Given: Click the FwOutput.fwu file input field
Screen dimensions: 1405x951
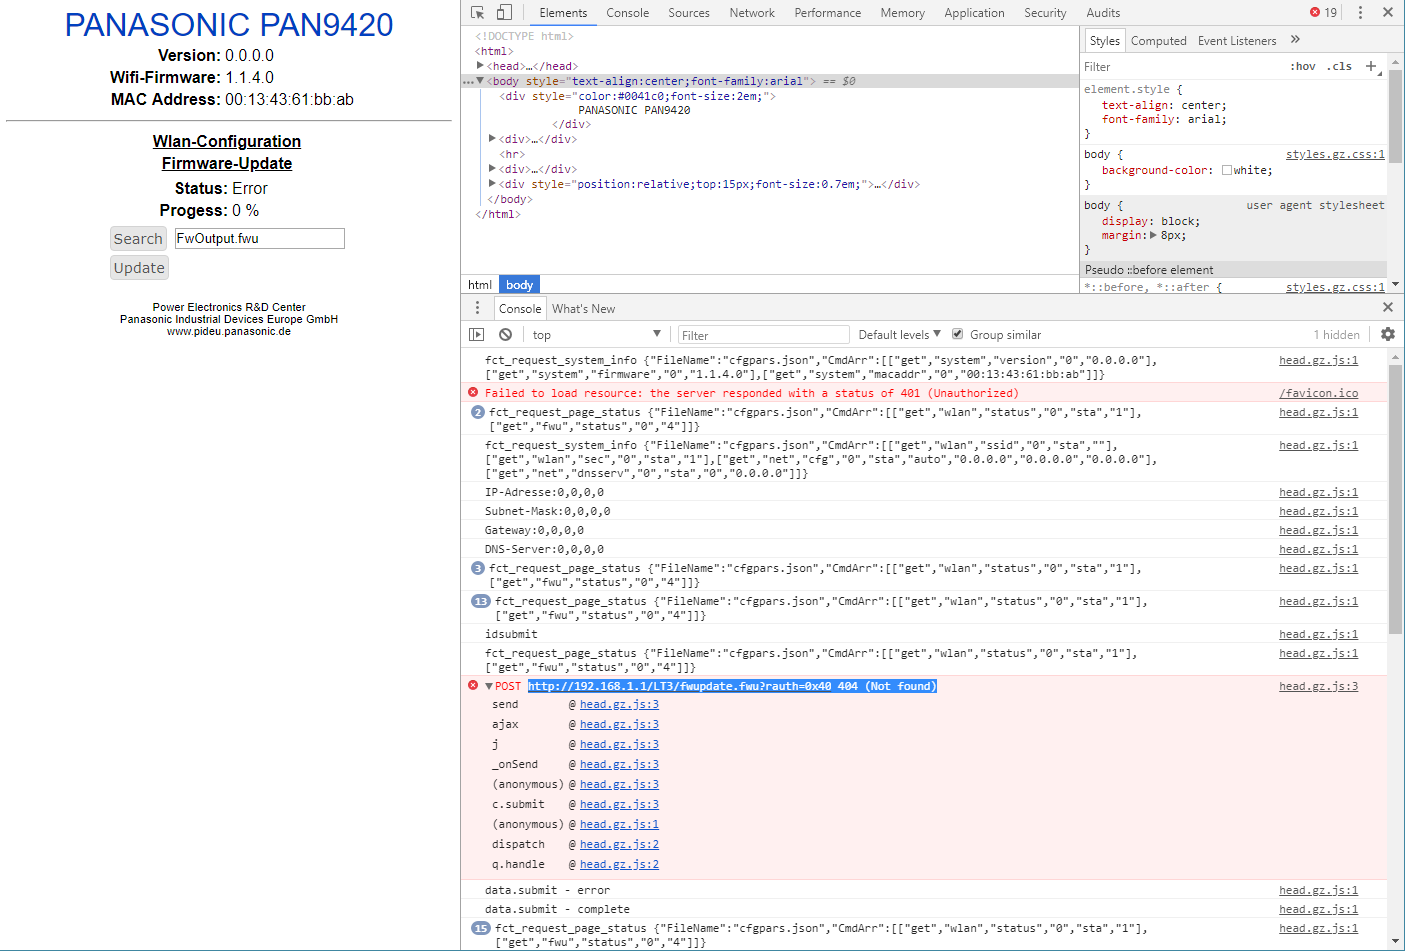Looking at the screenshot, I should point(259,238).
